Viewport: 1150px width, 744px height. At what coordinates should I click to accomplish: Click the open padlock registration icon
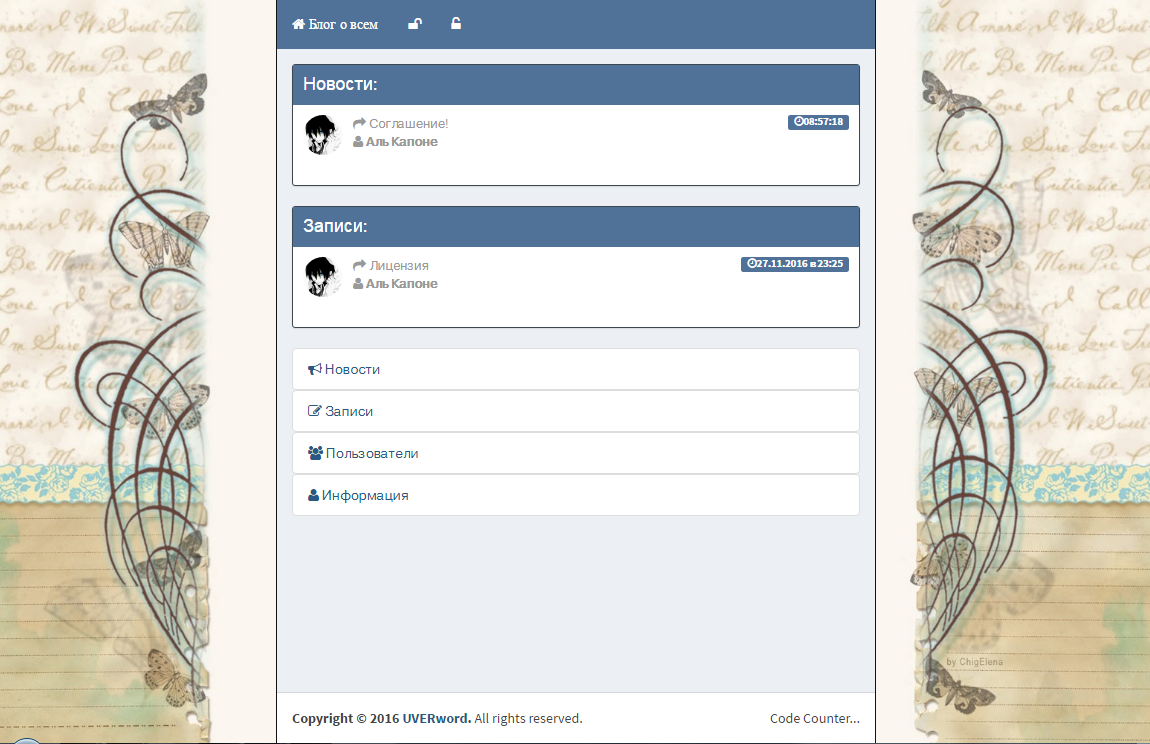(x=456, y=23)
